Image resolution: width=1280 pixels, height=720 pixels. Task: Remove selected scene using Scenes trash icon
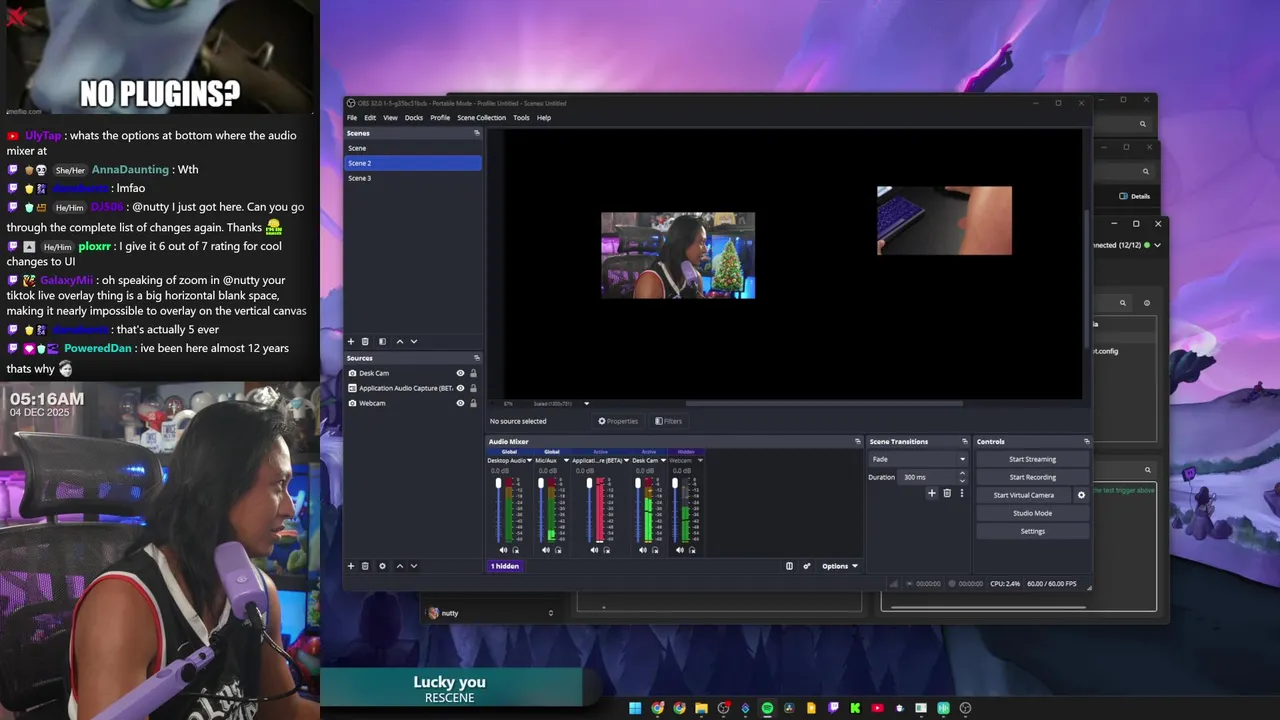click(365, 342)
